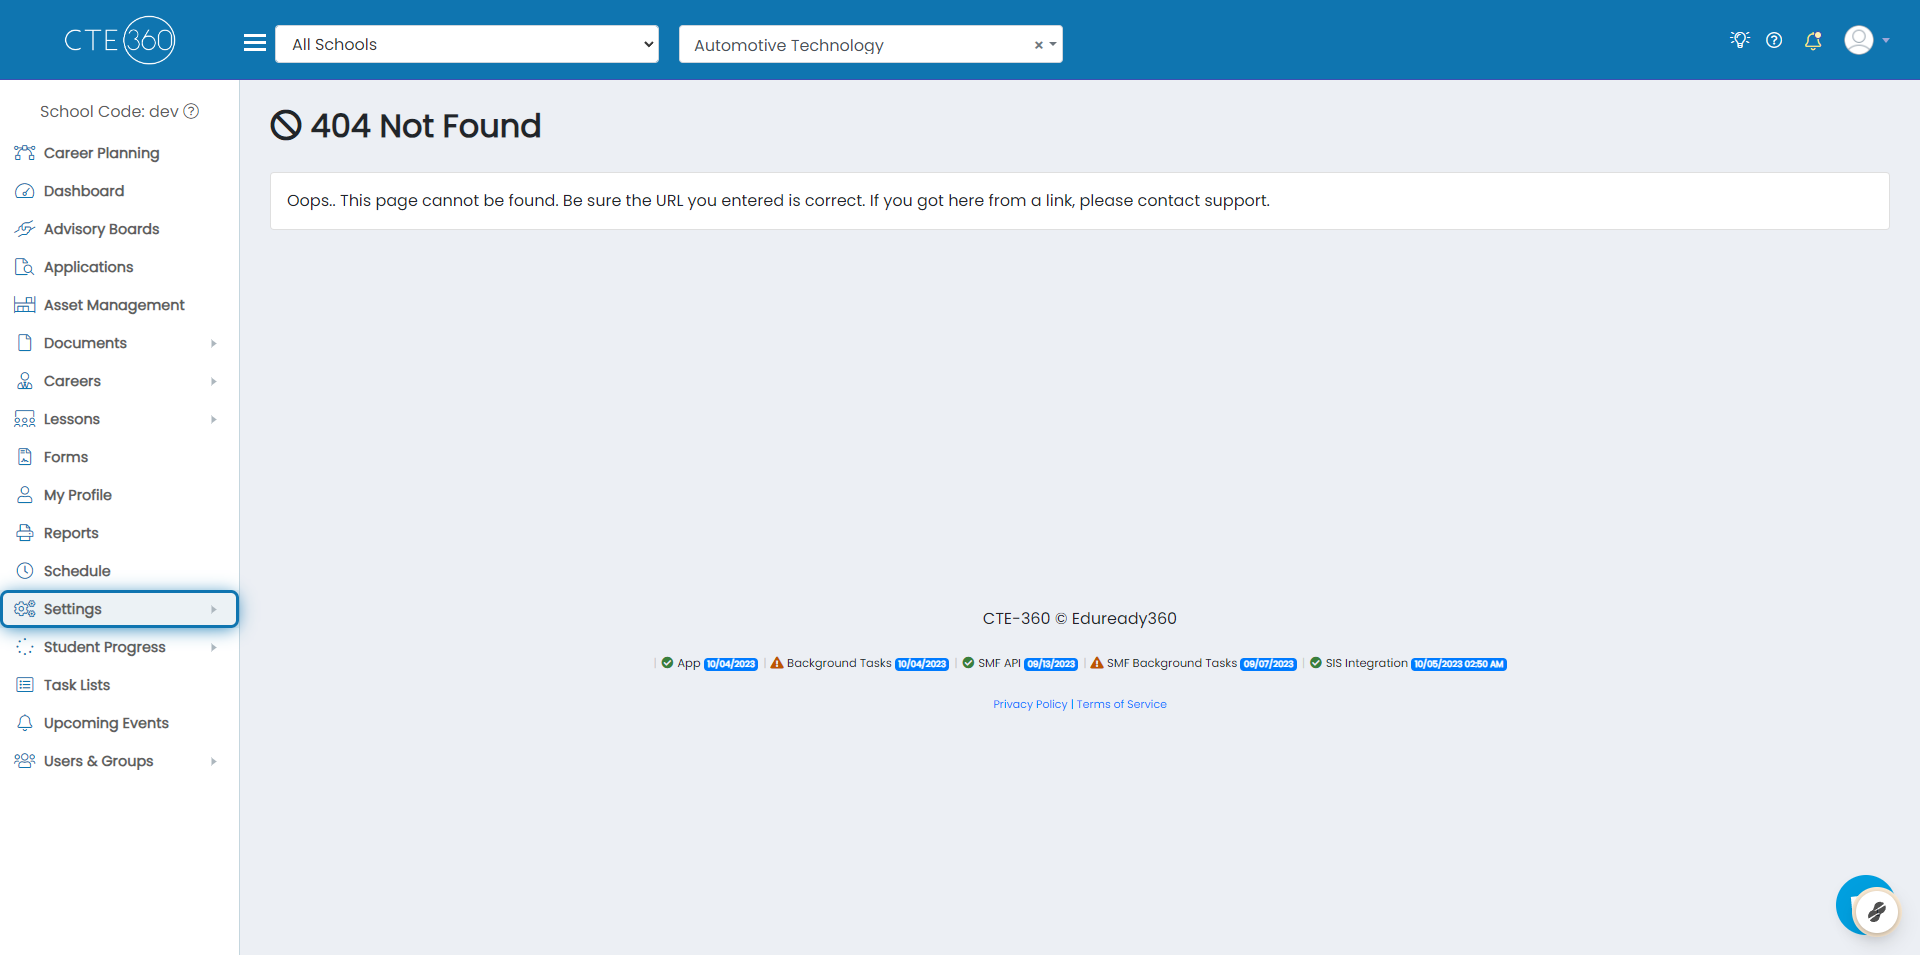Viewport: 1920px width, 955px height.
Task: Open the All Schools dropdown
Action: click(467, 44)
